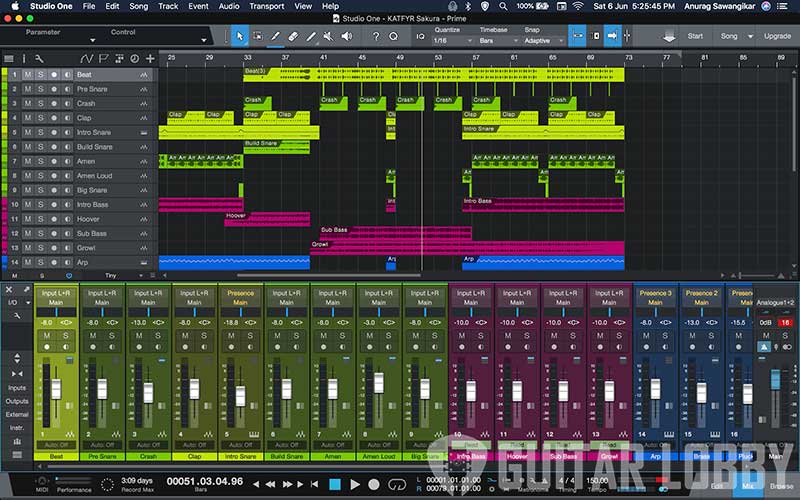
Task: Solo mixer channel 5 Intro Snare
Action: click(250, 336)
